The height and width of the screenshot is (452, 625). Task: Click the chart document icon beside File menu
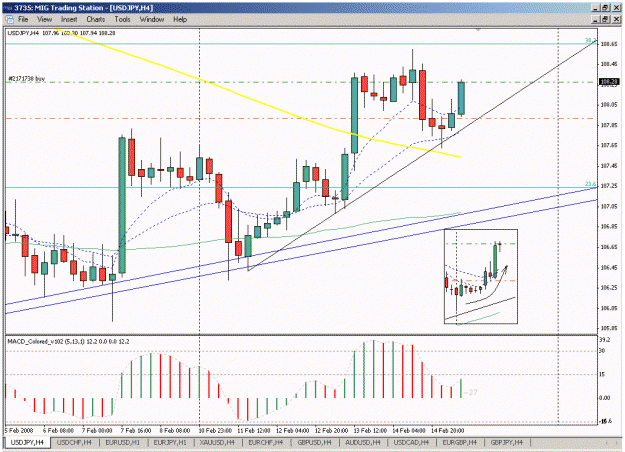pyautogui.click(x=9, y=19)
